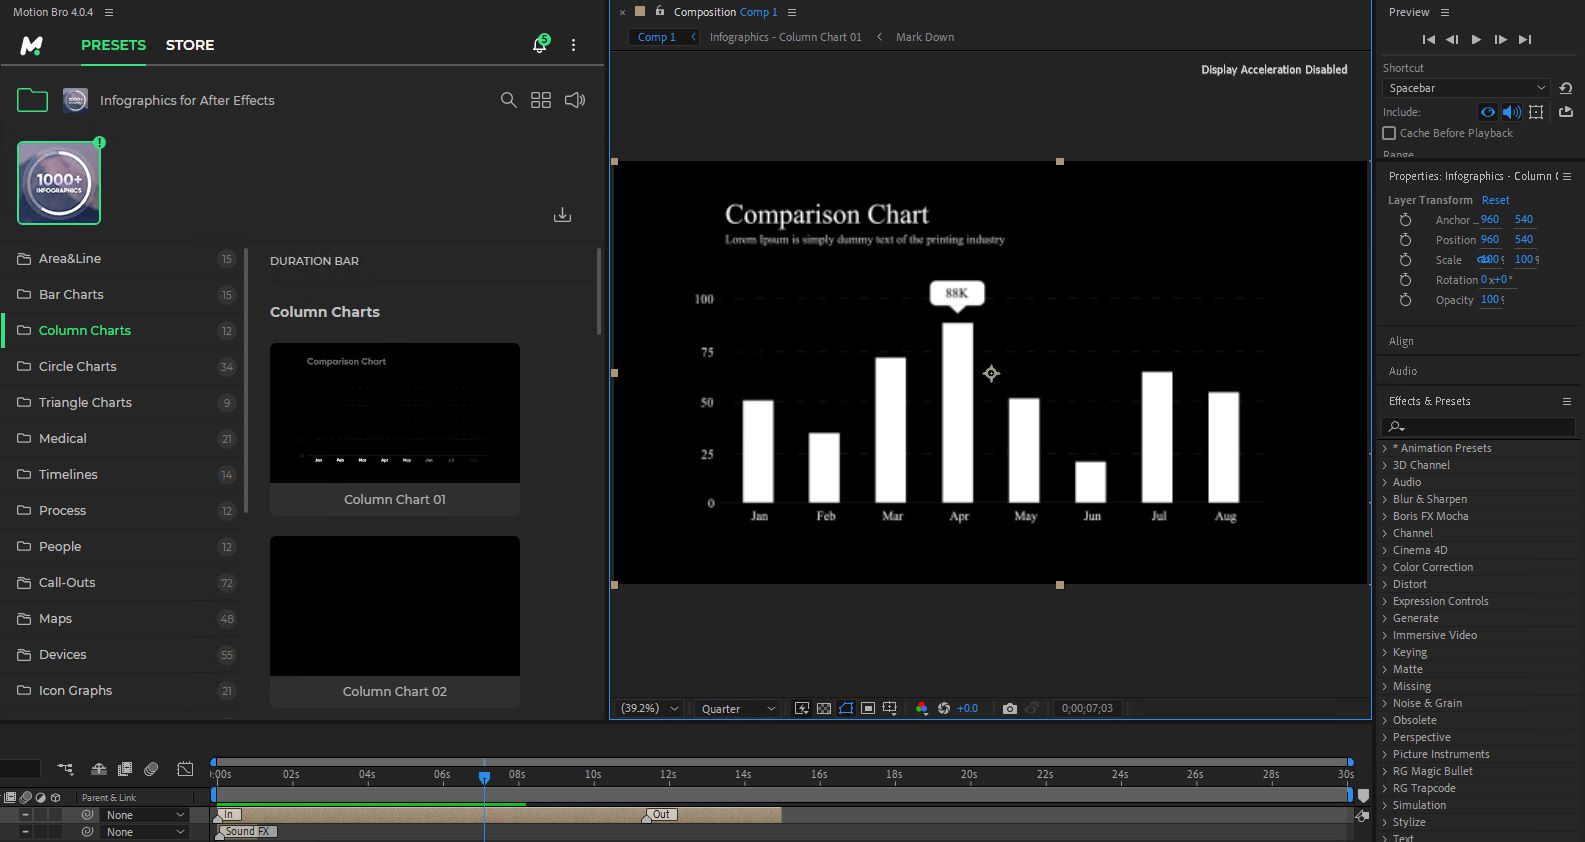Click the Motion Bro notifications bell

pos(539,45)
